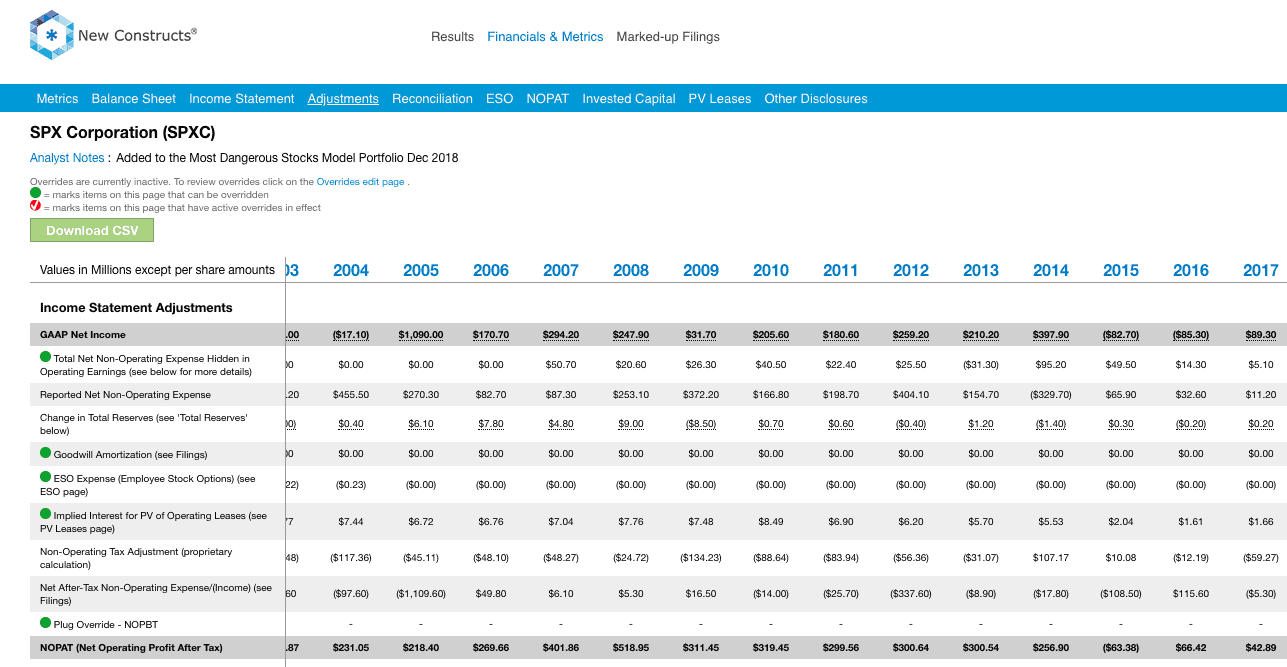
Task: Open the NOPAT tab
Action: (547, 98)
